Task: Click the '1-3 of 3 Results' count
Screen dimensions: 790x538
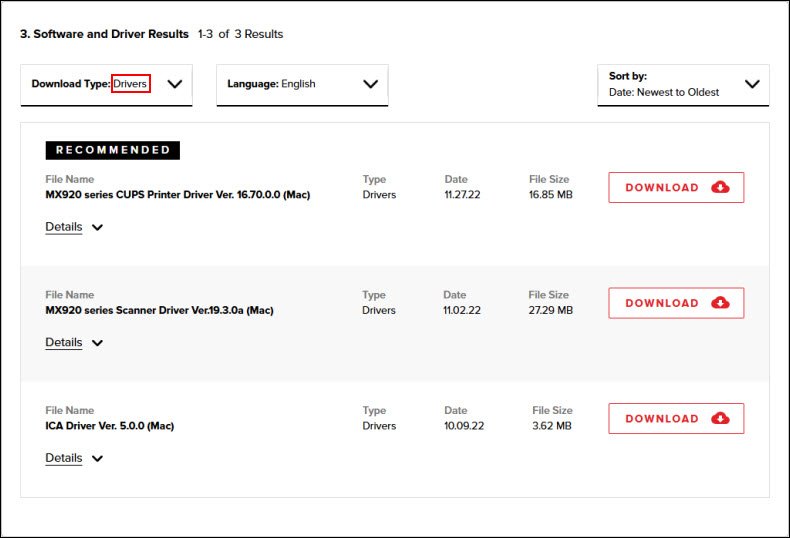Action: point(240,34)
